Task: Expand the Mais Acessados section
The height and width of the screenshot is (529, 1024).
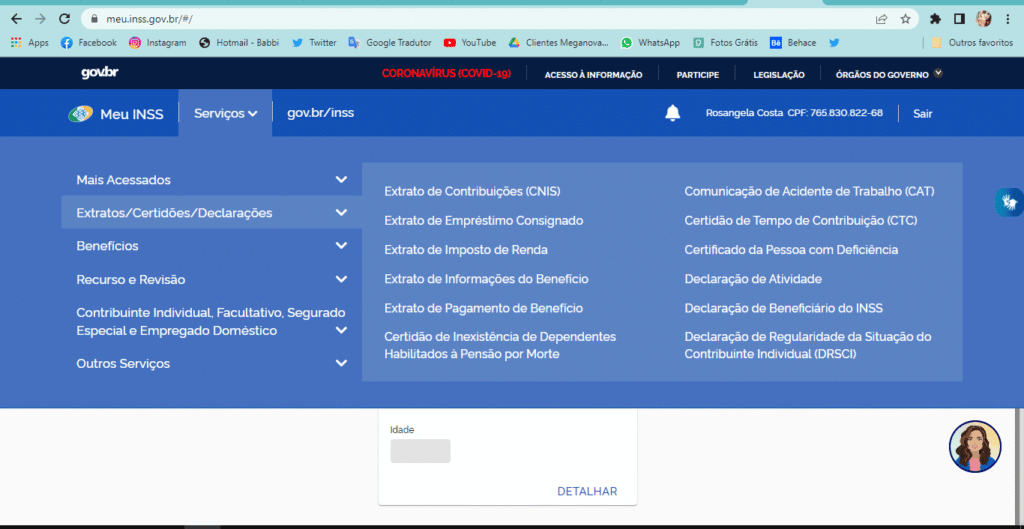Action: pyautogui.click(x=212, y=180)
